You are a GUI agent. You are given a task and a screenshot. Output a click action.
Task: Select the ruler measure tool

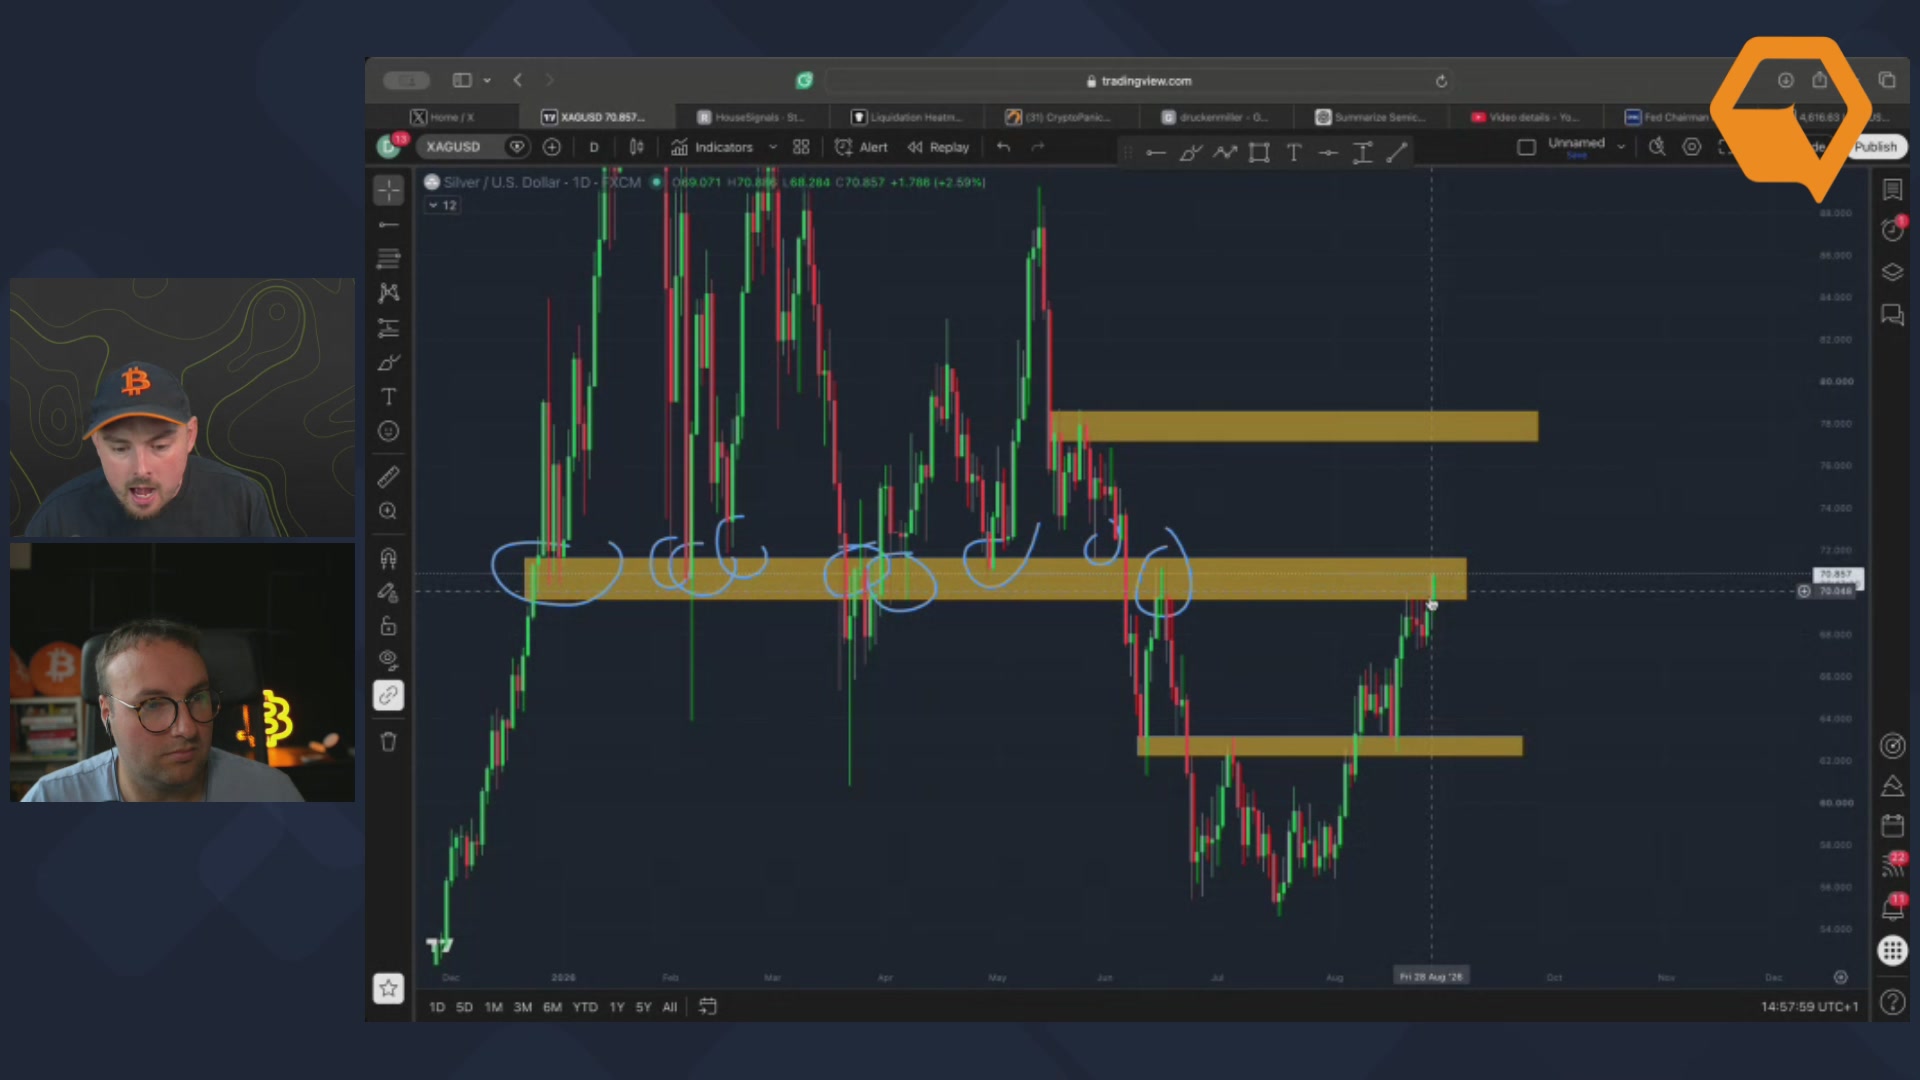389,477
